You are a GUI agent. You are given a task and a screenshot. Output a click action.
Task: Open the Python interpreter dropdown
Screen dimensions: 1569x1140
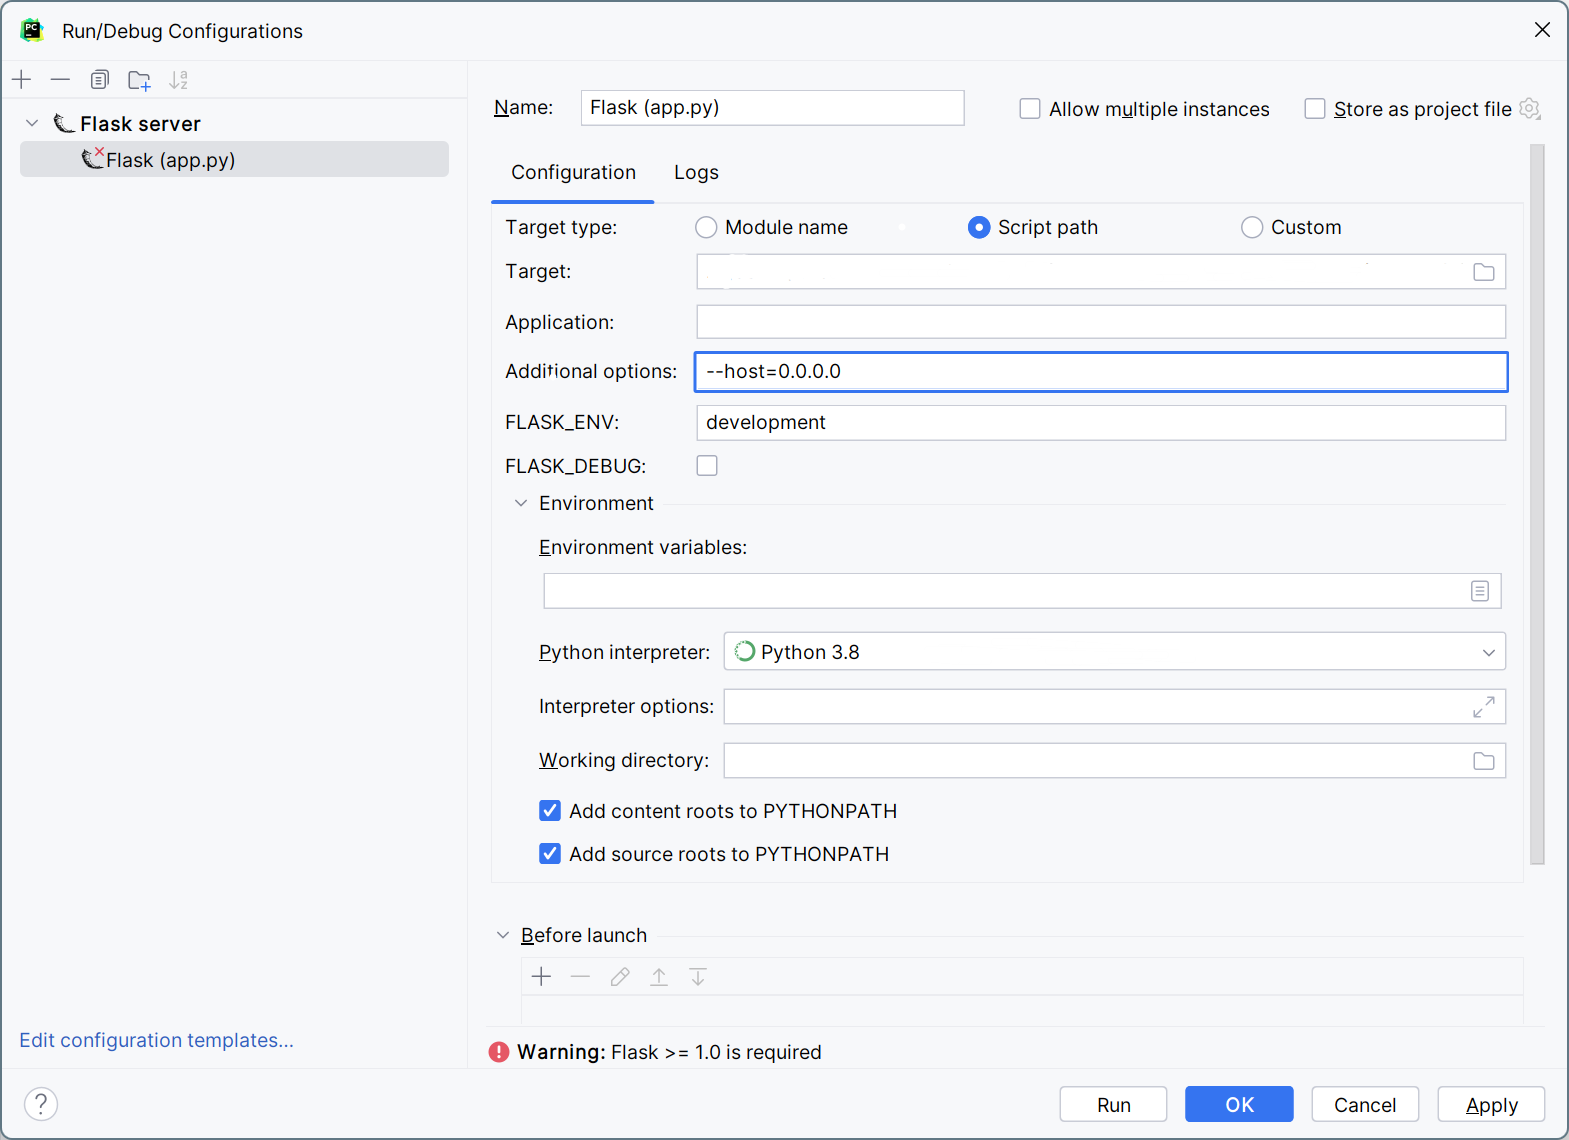(x=1488, y=652)
